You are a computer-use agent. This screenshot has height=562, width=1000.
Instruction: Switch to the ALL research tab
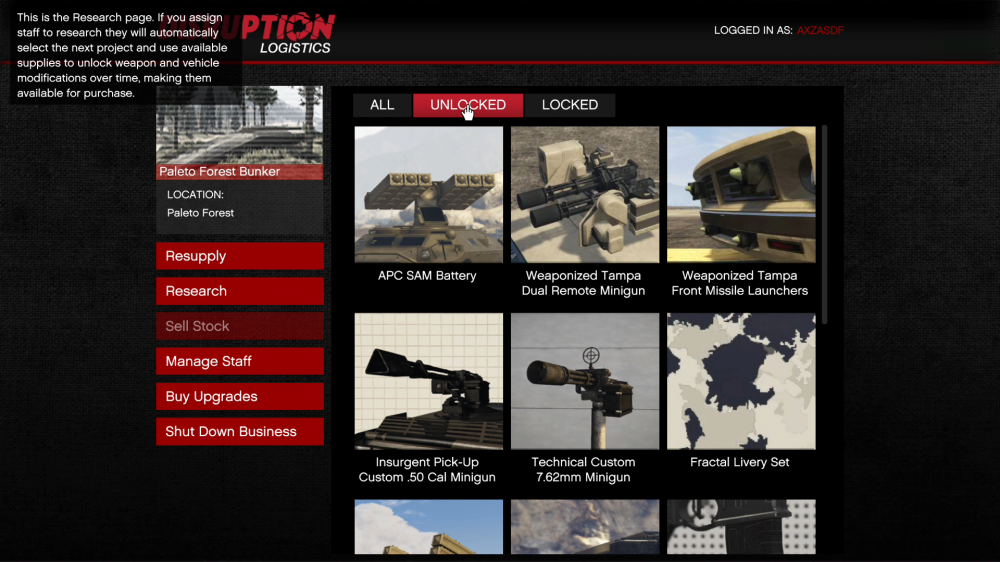point(382,105)
